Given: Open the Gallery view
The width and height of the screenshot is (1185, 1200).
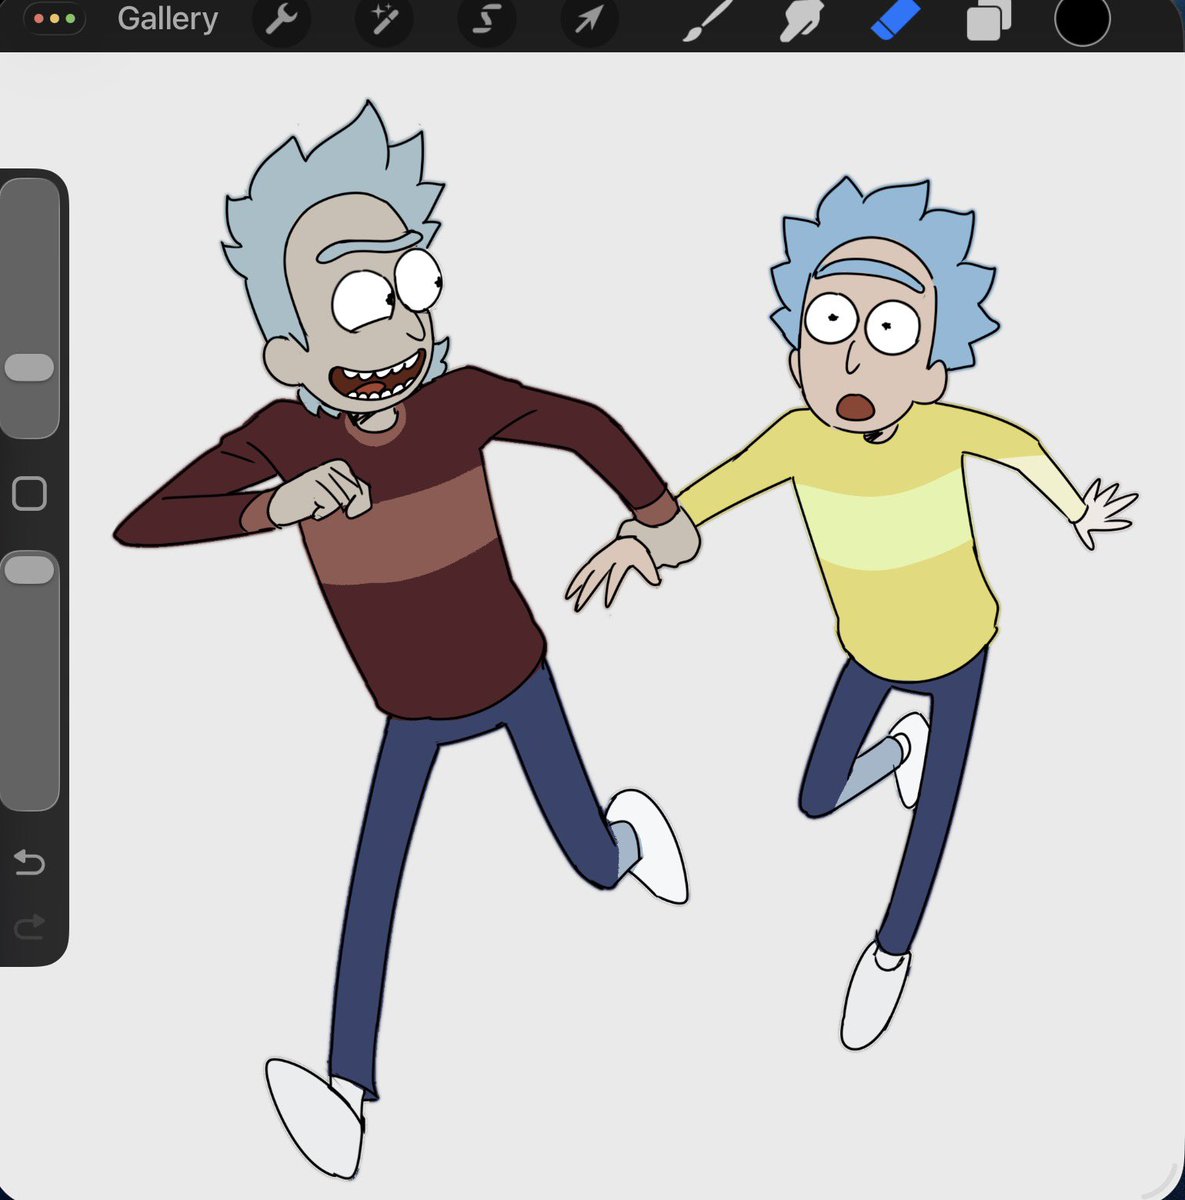Looking at the screenshot, I should click(167, 19).
